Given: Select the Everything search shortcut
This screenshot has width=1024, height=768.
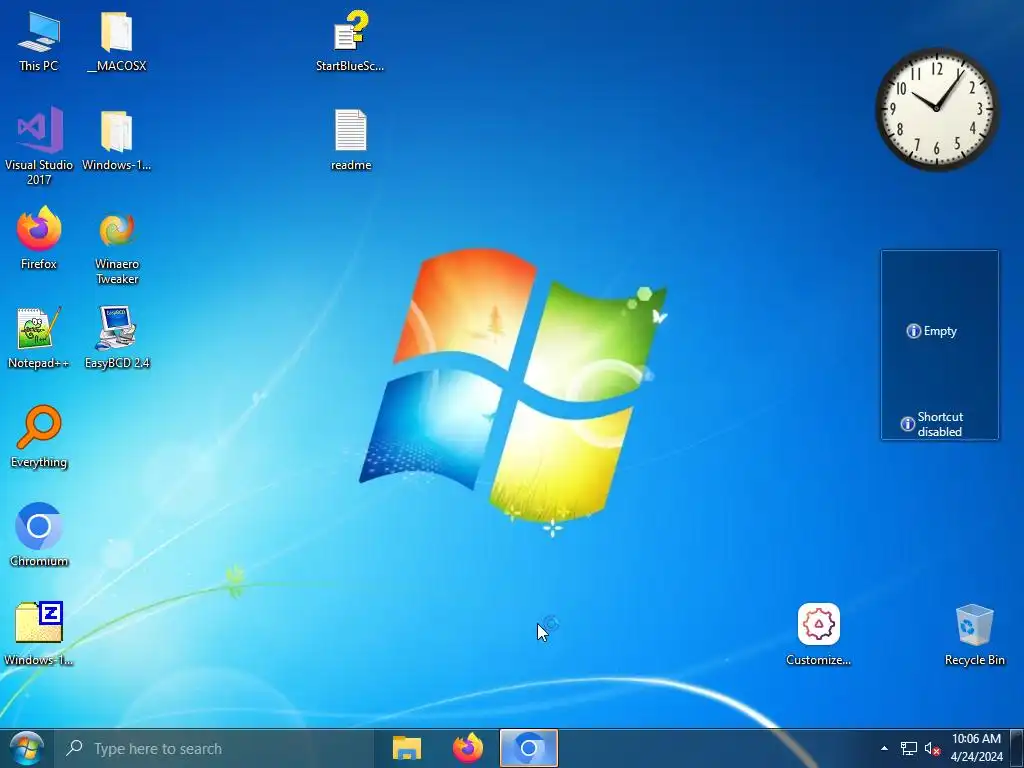Looking at the screenshot, I should click(39, 437).
